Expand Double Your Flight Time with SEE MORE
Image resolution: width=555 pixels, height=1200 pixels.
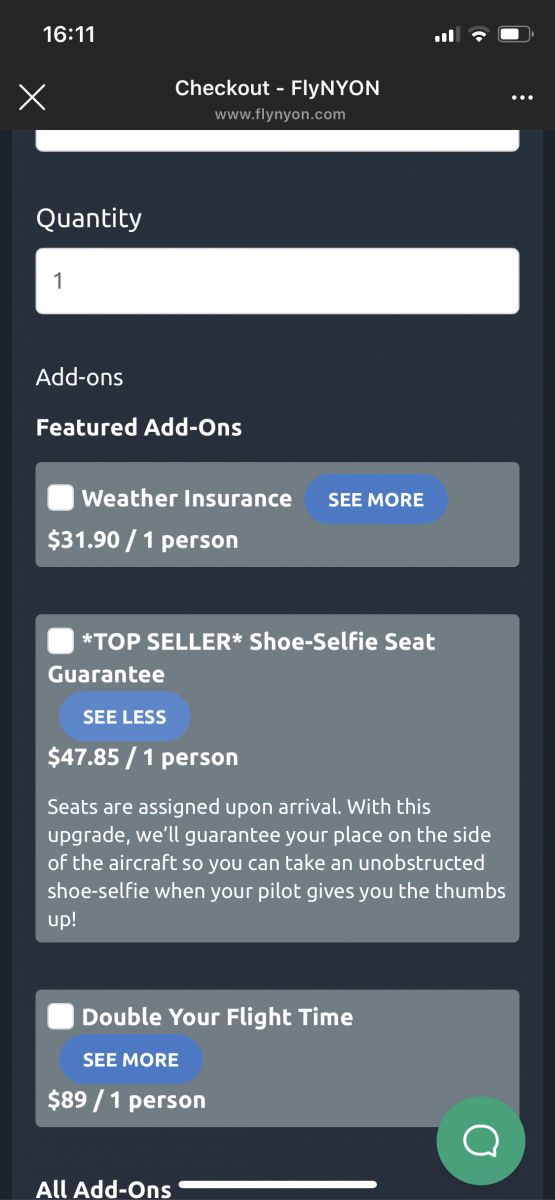(131, 1060)
